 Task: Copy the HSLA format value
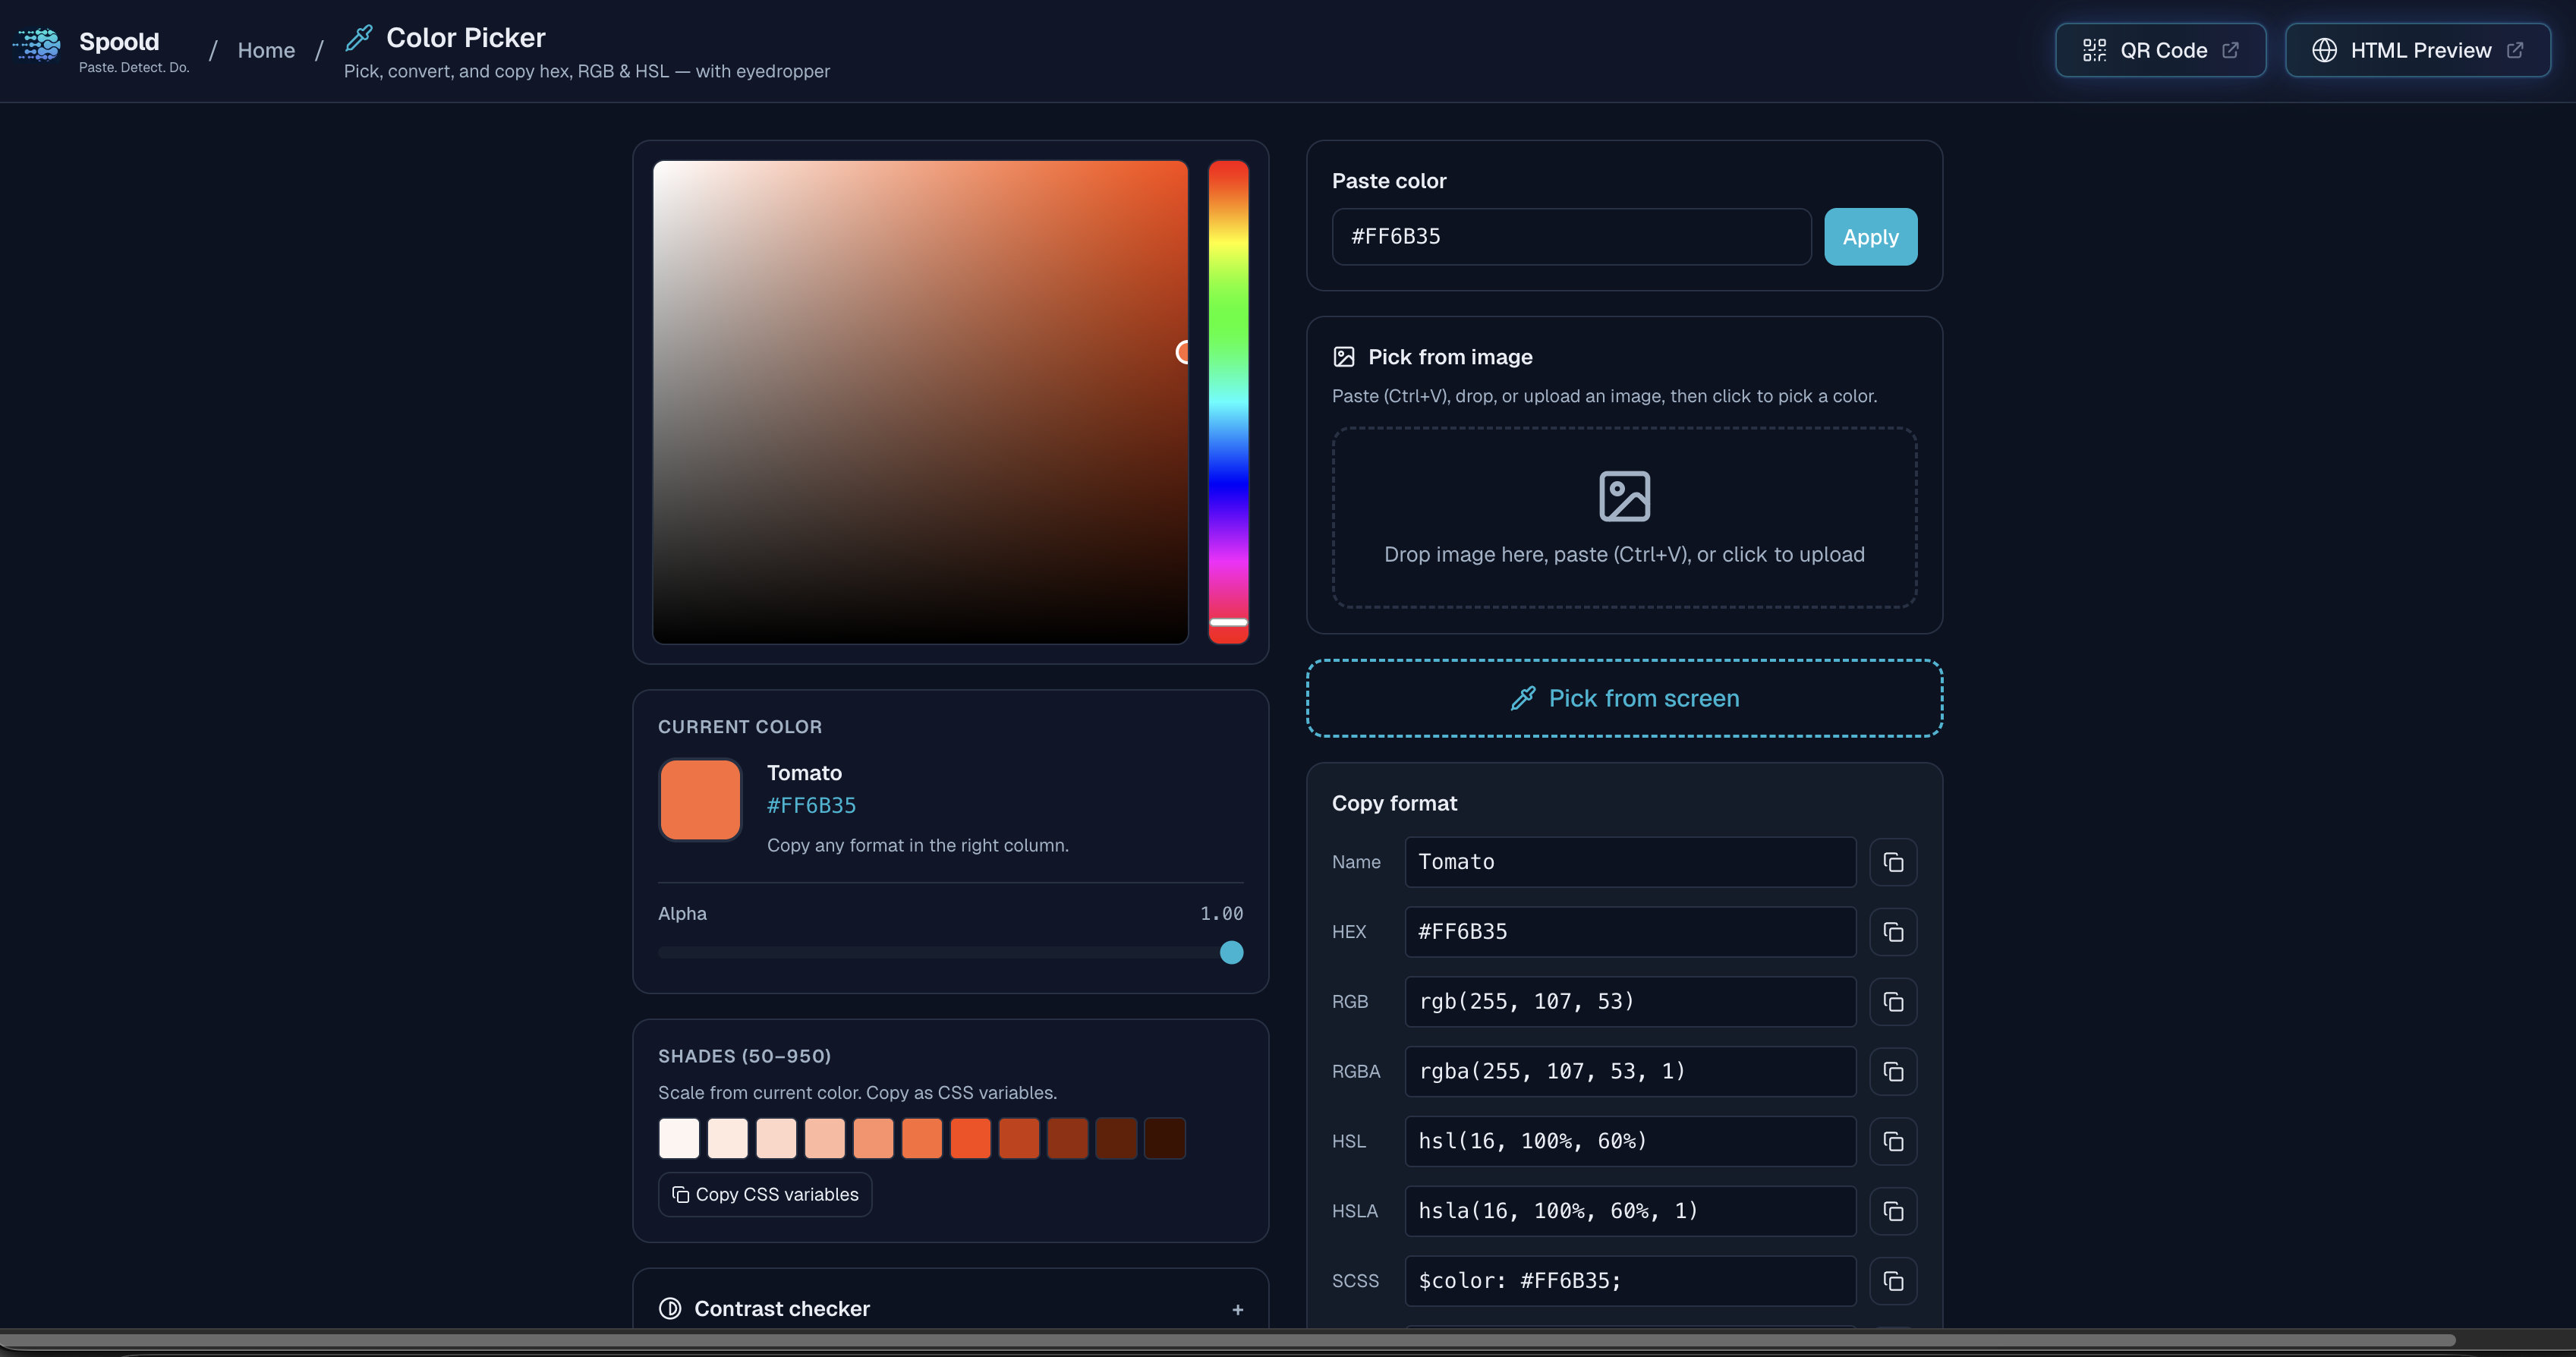[x=1892, y=1211]
